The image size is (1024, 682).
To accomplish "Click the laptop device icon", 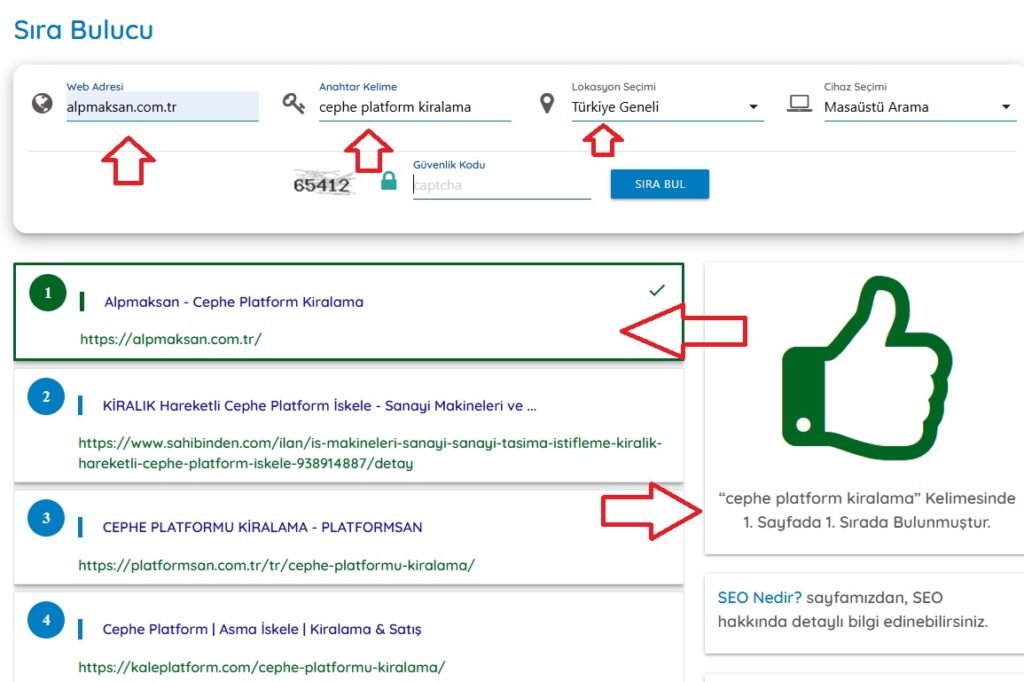I will click(x=798, y=103).
